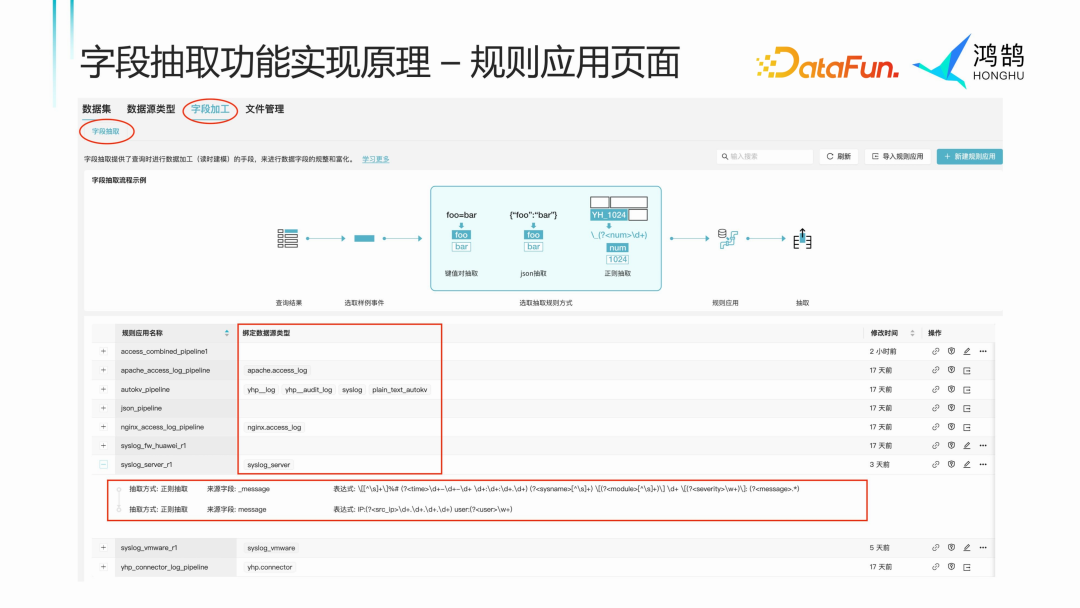Click the edit pencil icon for syslog_vmware_r1
This screenshot has width=1080, height=608.
[x=967, y=547]
